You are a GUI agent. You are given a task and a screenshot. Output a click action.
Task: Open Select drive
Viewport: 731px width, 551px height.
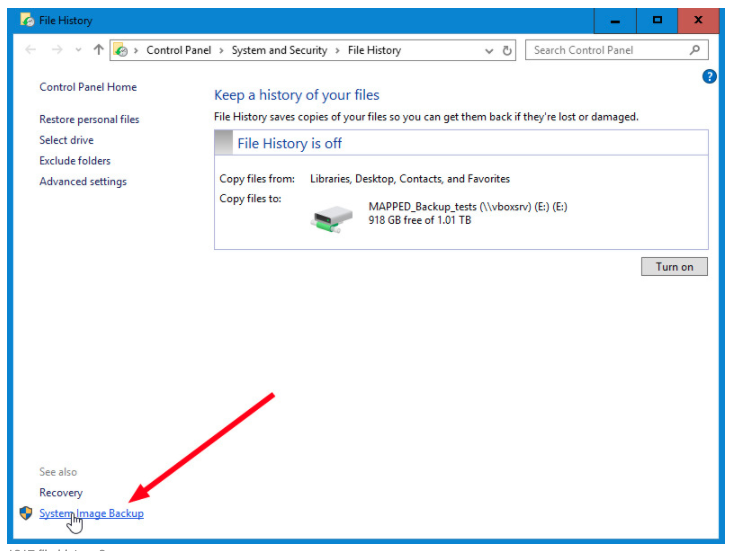tap(66, 140)
